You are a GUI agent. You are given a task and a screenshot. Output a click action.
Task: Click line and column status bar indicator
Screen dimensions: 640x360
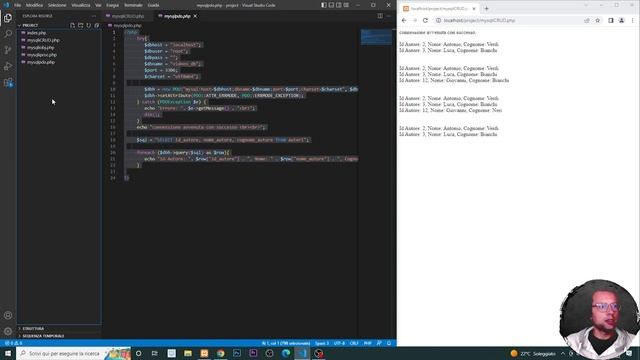coord(286,343)
